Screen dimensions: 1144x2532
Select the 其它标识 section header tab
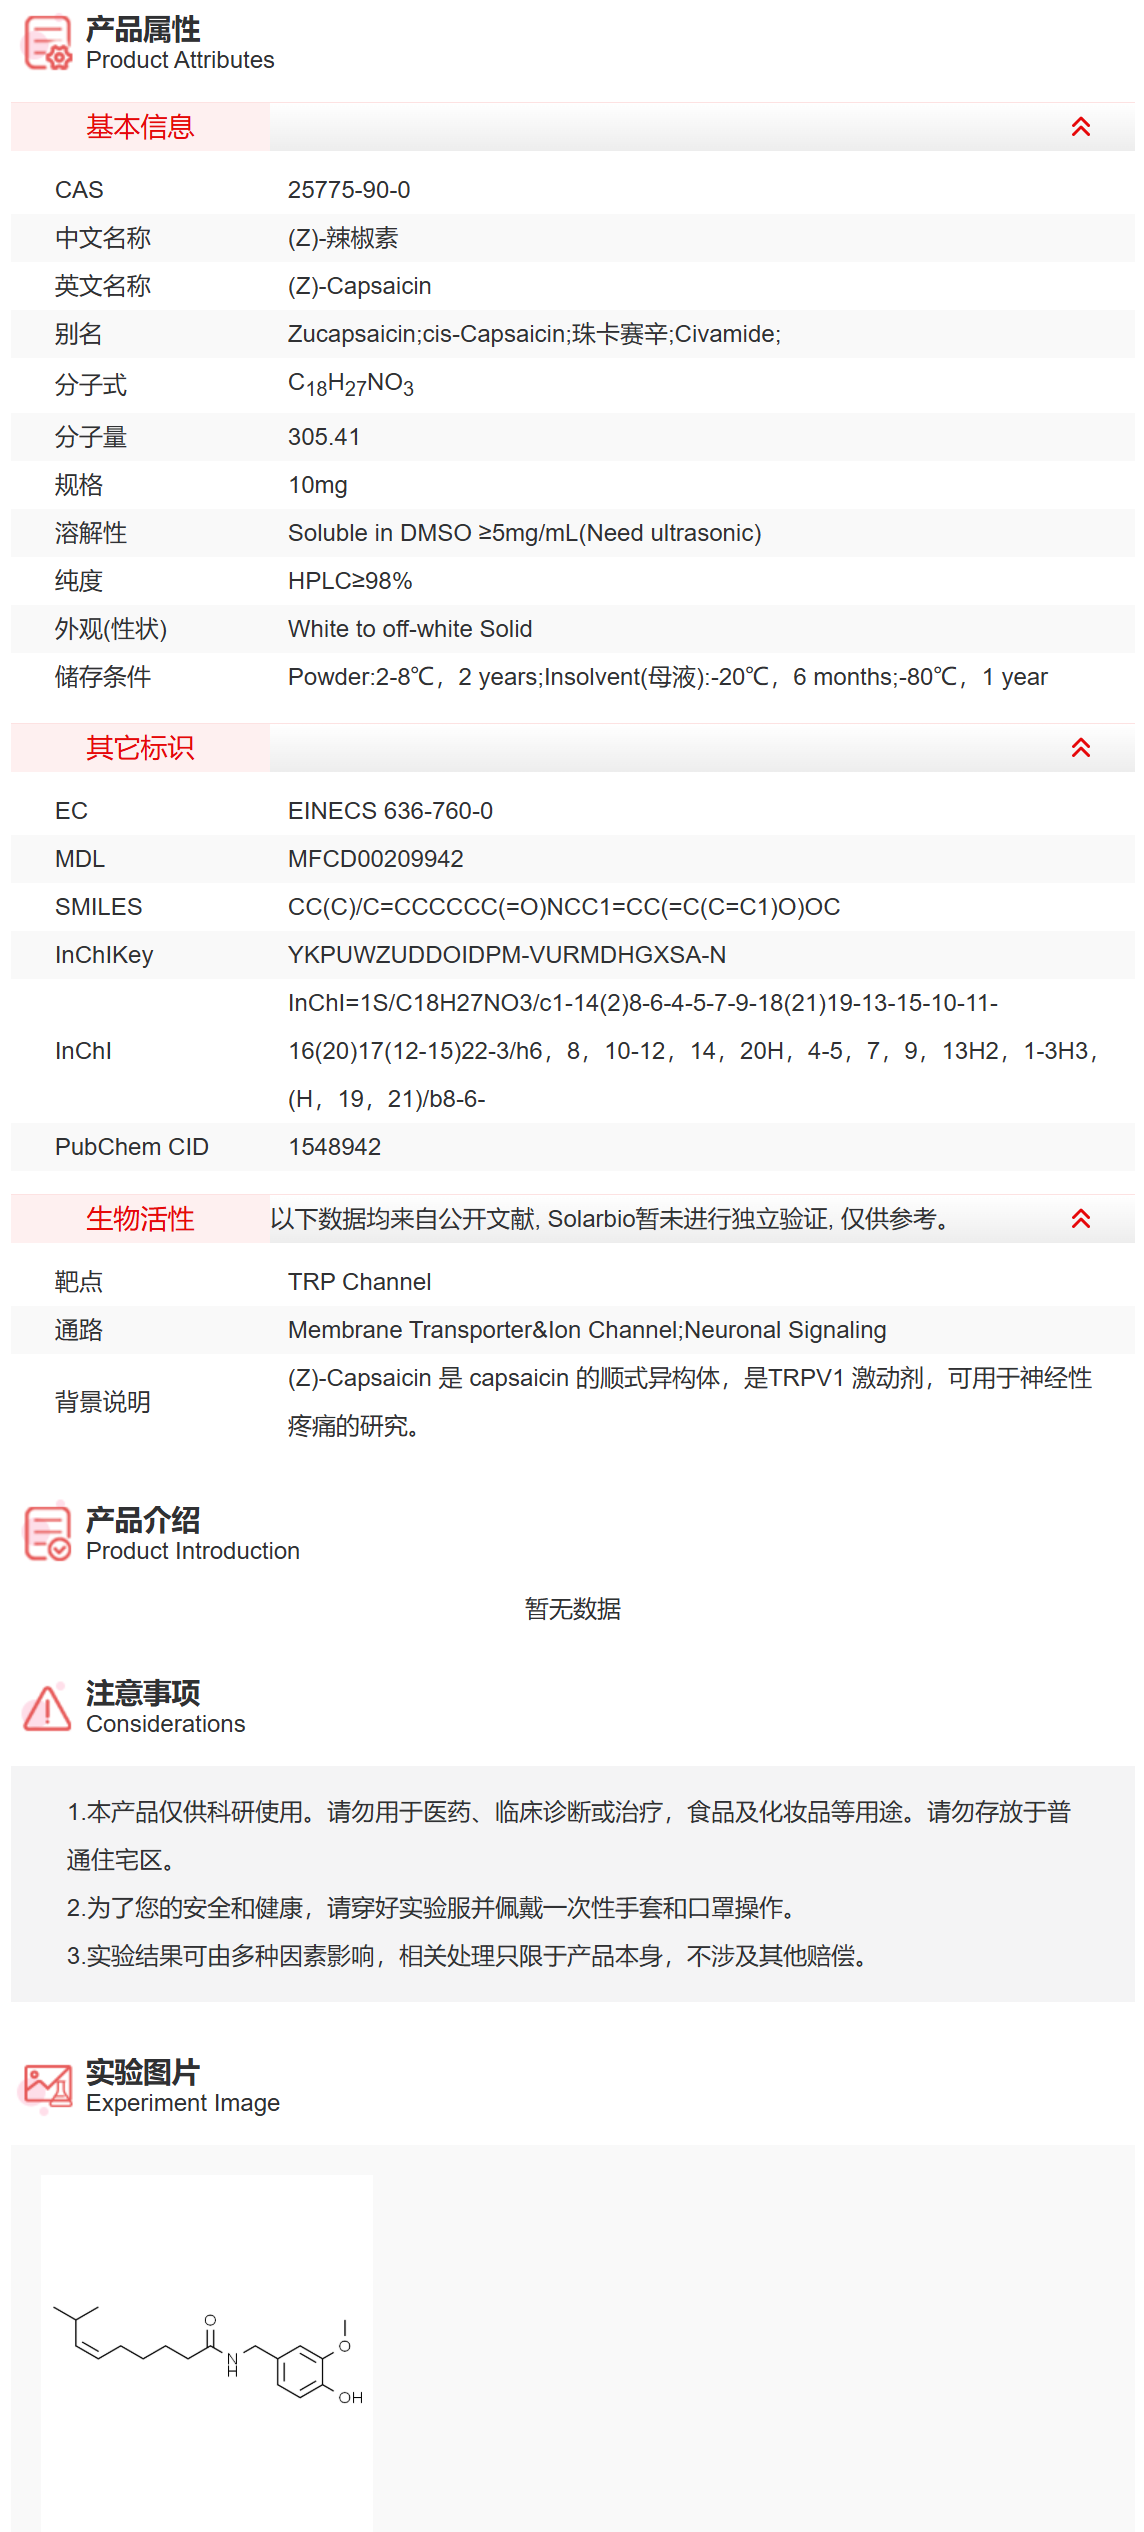(x=140, y=748)
